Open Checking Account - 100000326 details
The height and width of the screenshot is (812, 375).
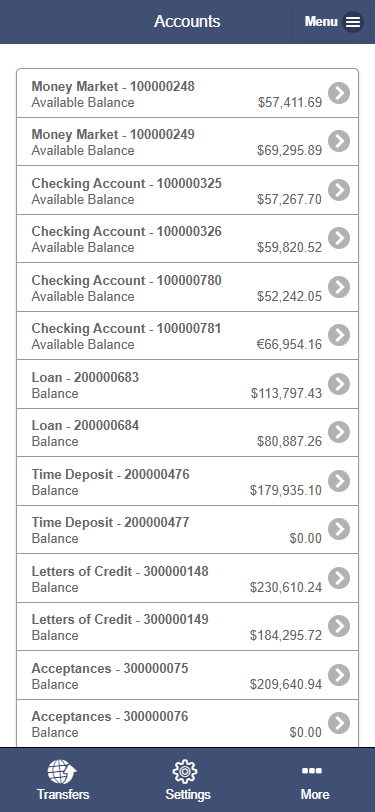tap(188, 239)
